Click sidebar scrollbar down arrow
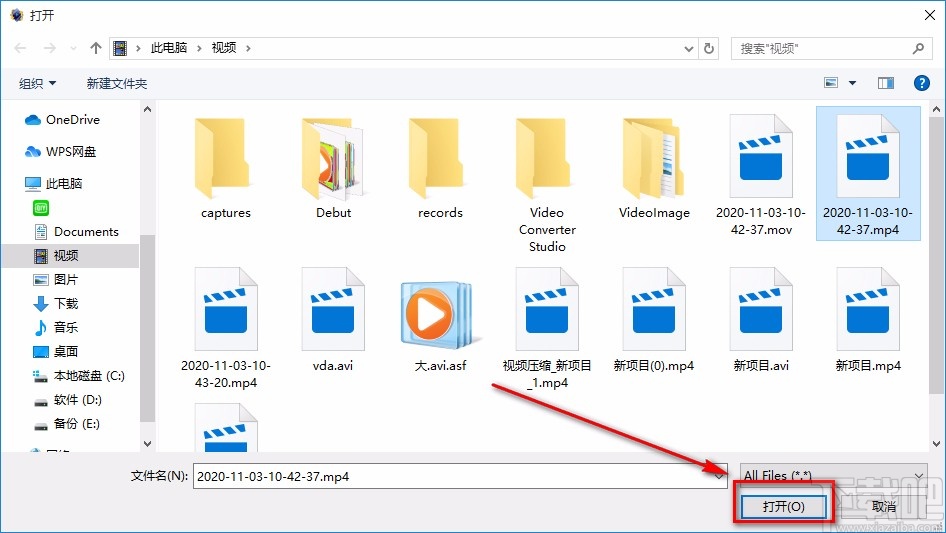 click(147, 444)
